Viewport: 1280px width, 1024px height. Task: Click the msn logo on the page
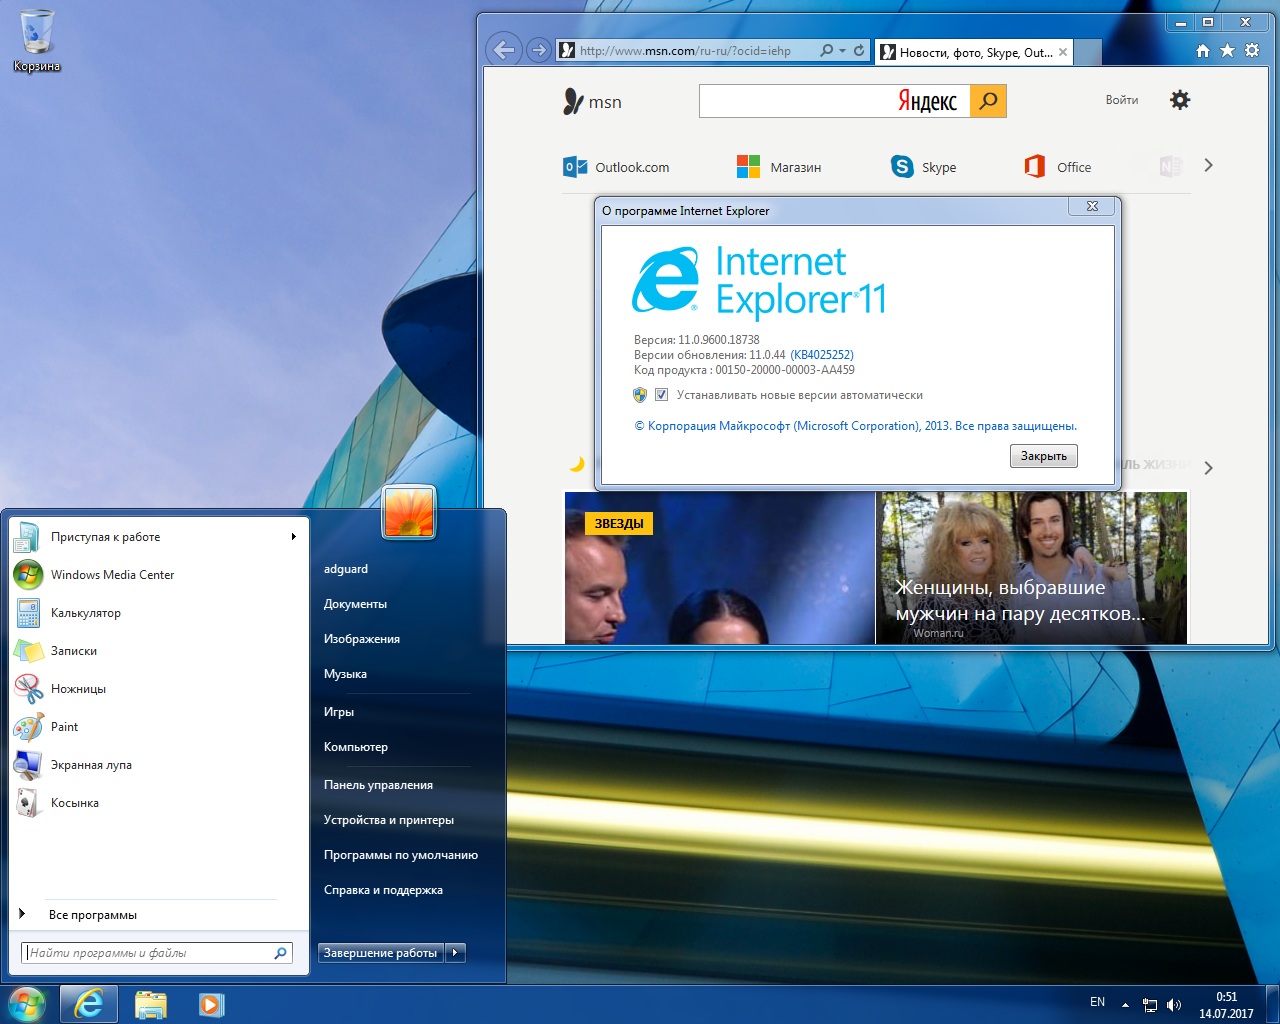pyautogui.click(x=592, y=102)
